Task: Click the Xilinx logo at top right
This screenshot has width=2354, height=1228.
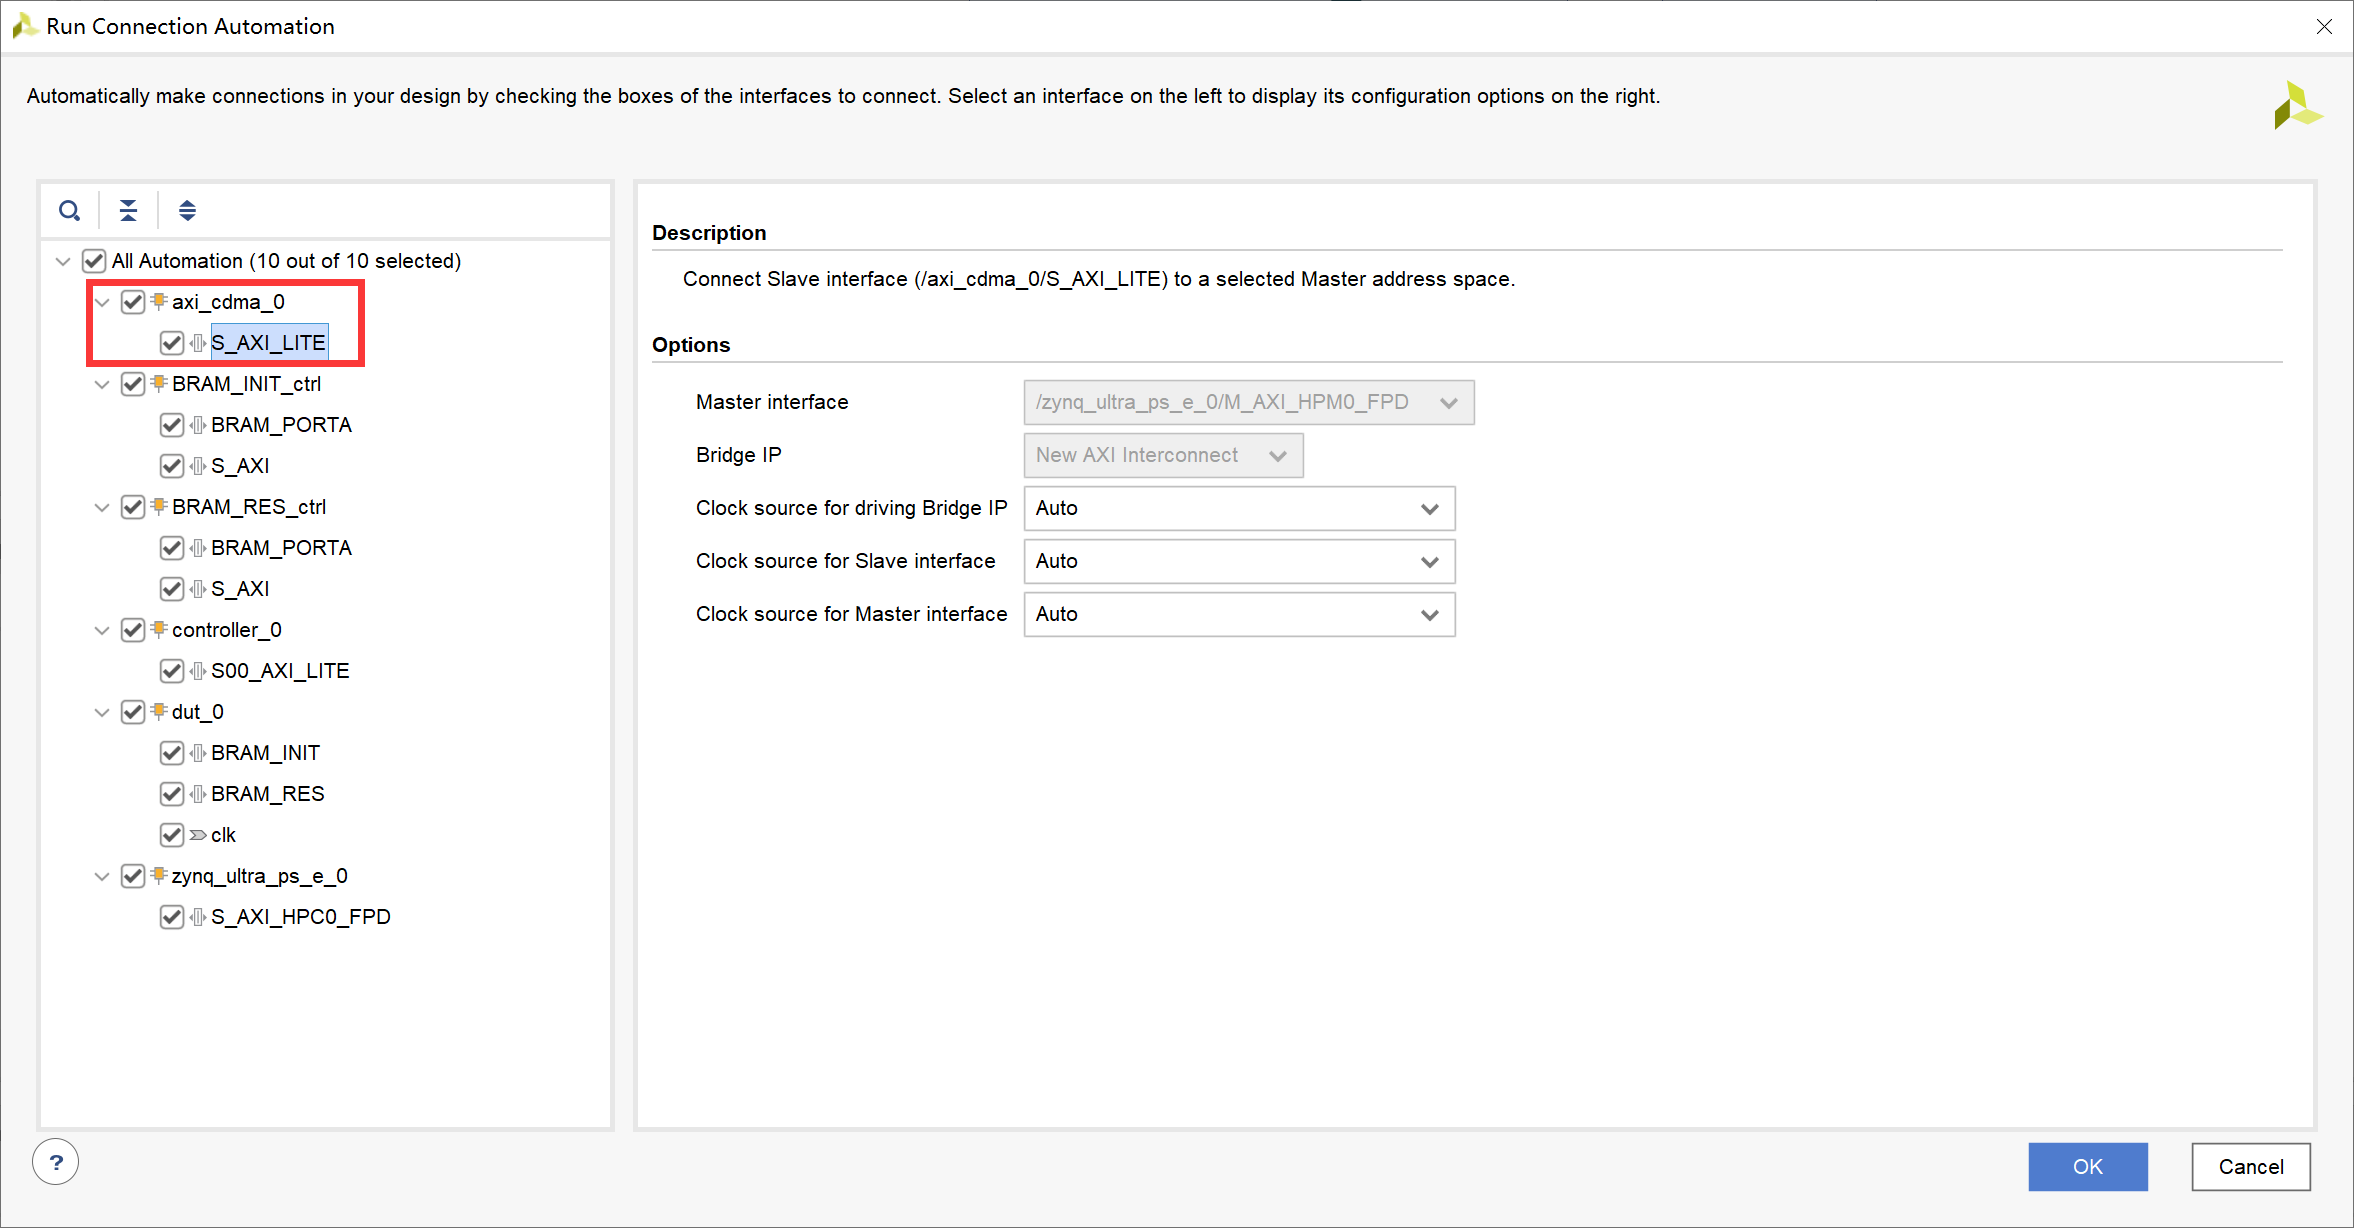Action: 2297,105
